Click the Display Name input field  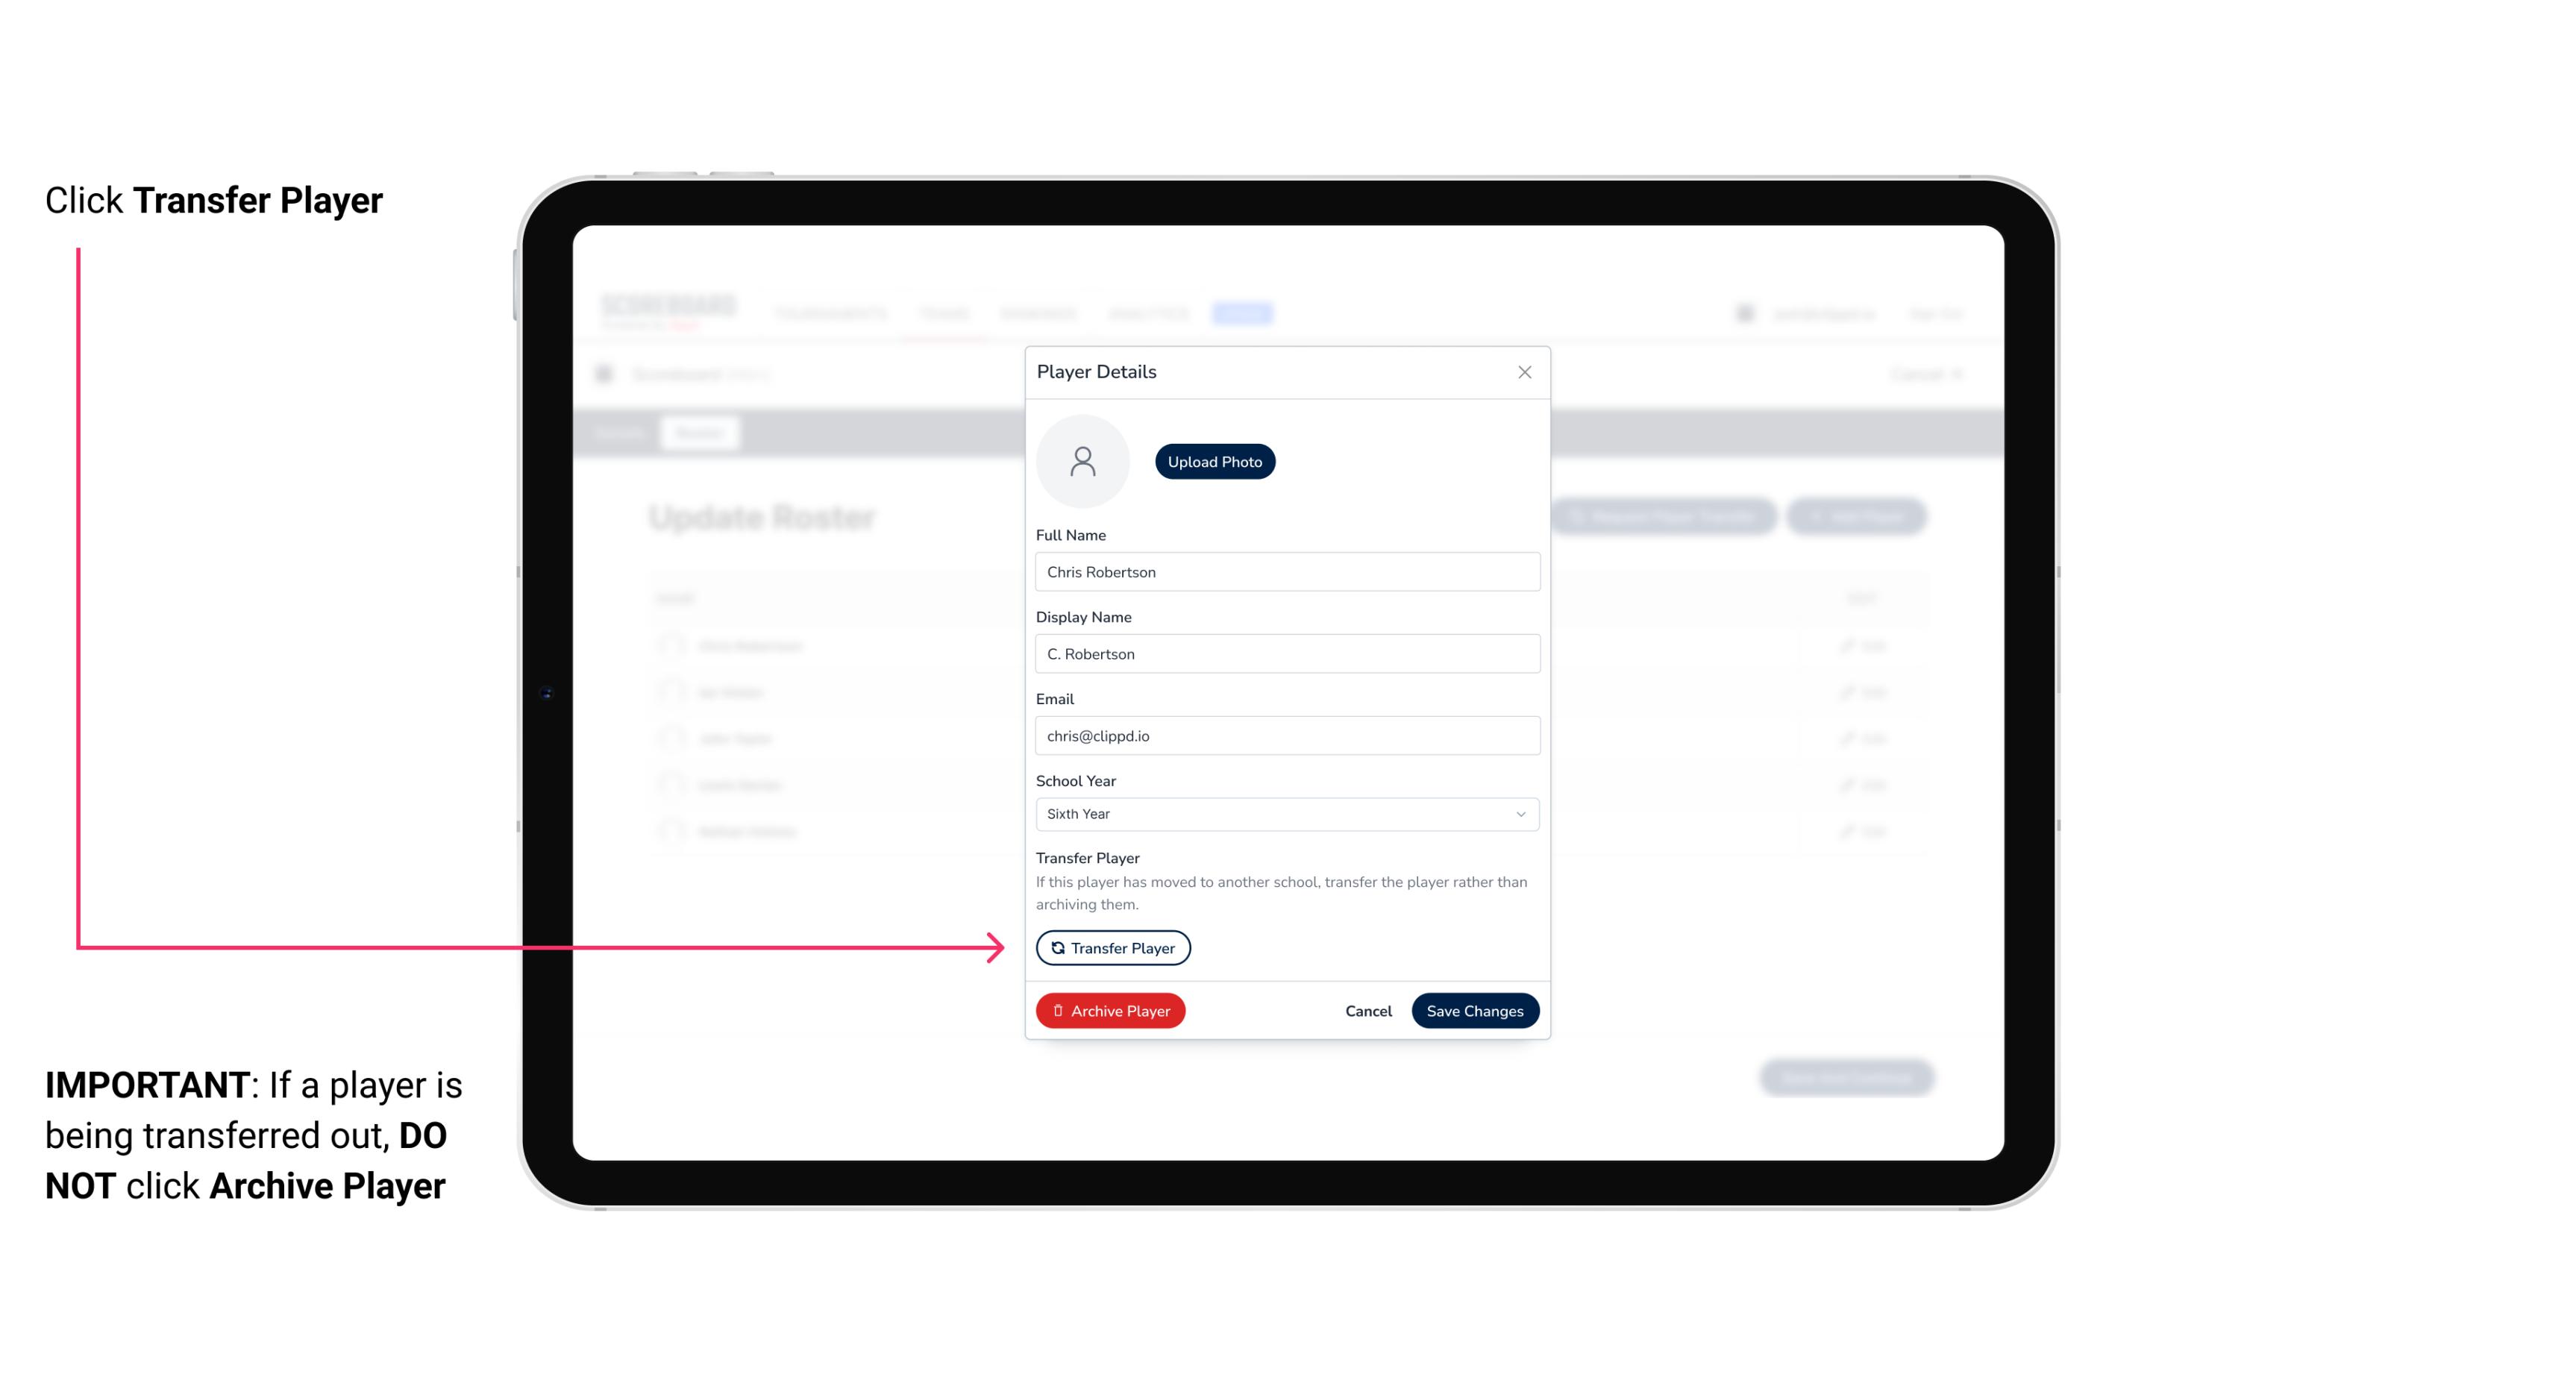(x=1287, y=652)
